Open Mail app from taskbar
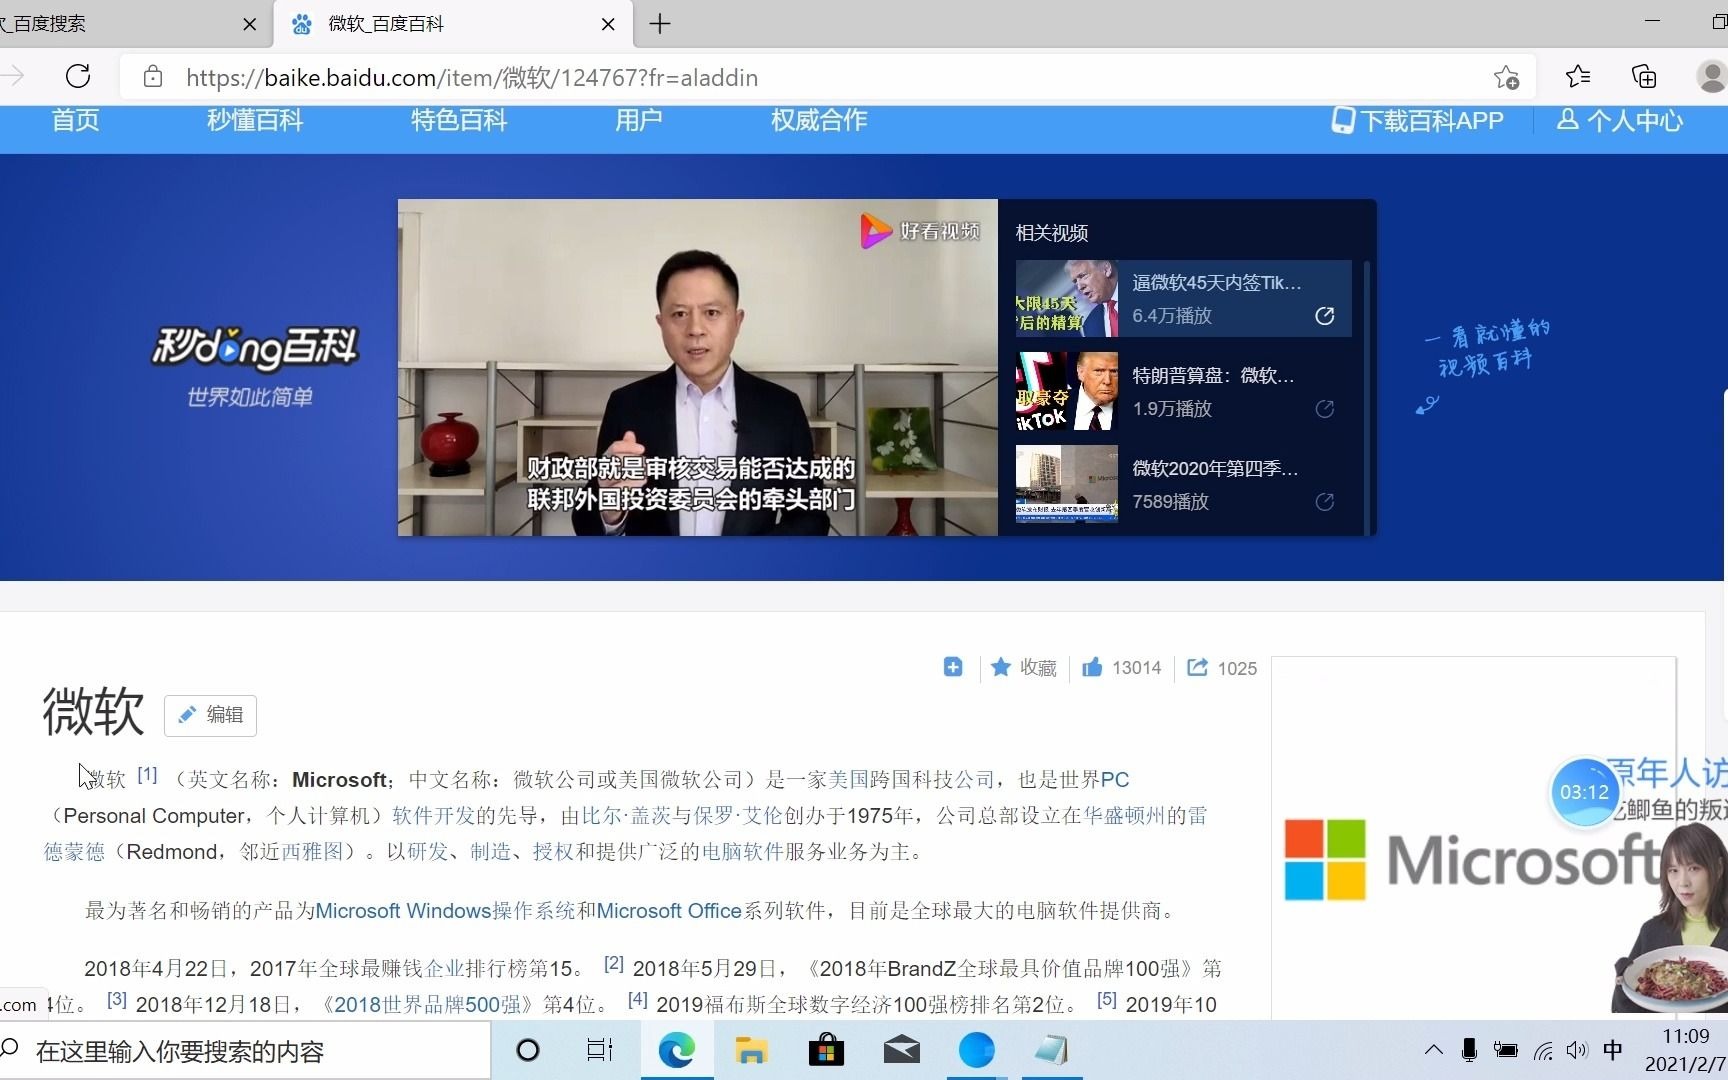This screenshot has width=1728, height=1080. tap(902, 1050)
